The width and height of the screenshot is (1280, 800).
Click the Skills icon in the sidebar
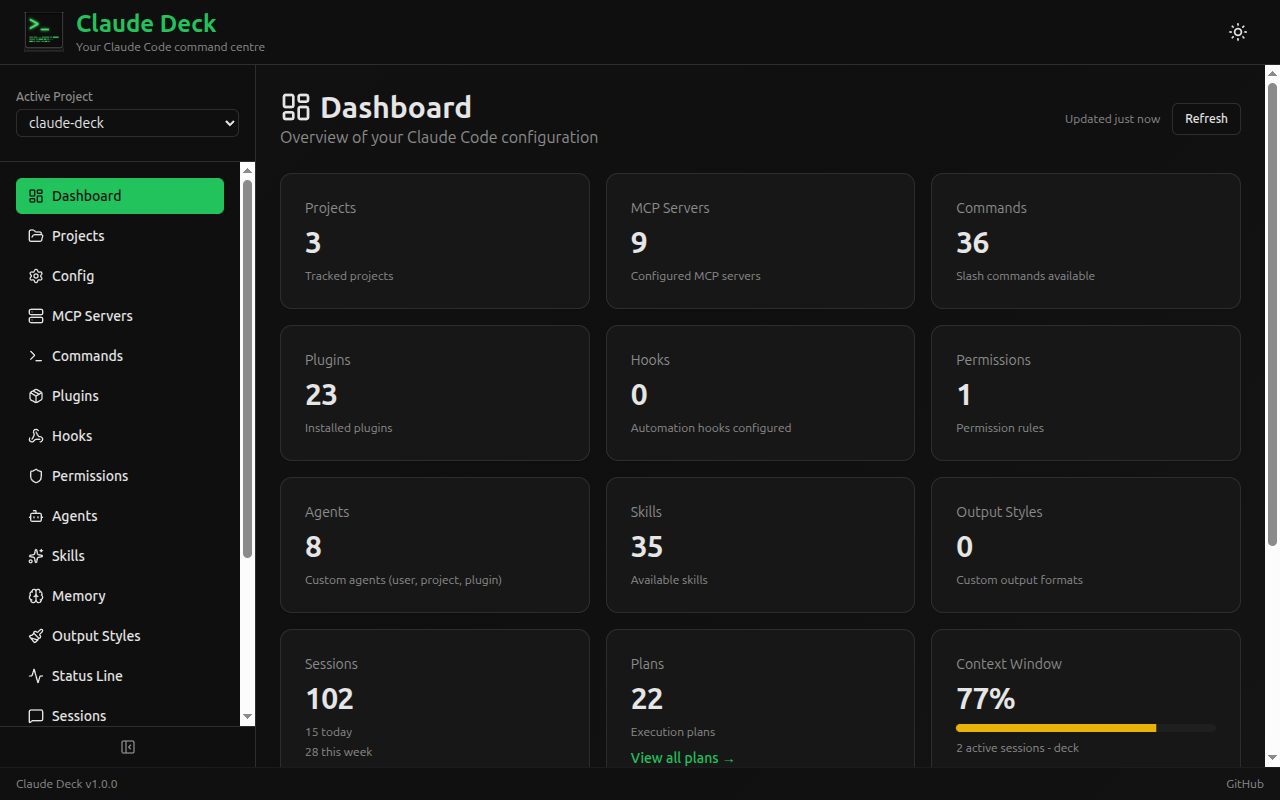pos(34,555)
